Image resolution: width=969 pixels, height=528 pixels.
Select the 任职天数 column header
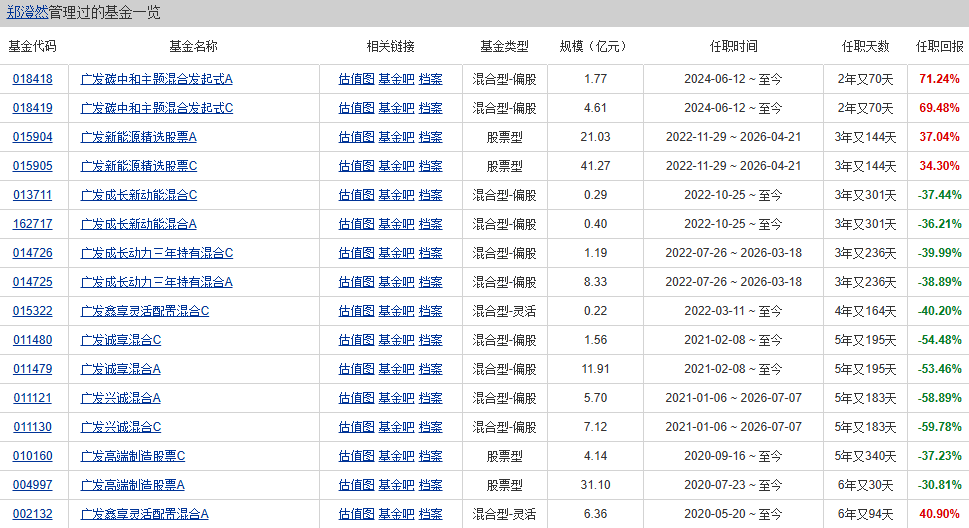865,46
